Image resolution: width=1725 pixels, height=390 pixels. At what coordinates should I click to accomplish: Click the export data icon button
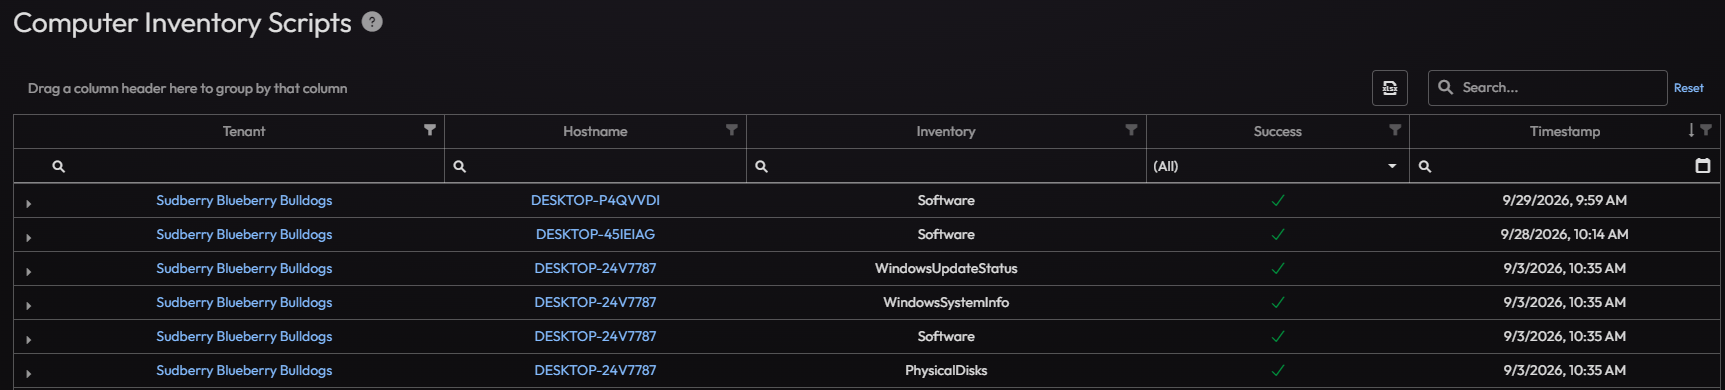pos(1390,88)
